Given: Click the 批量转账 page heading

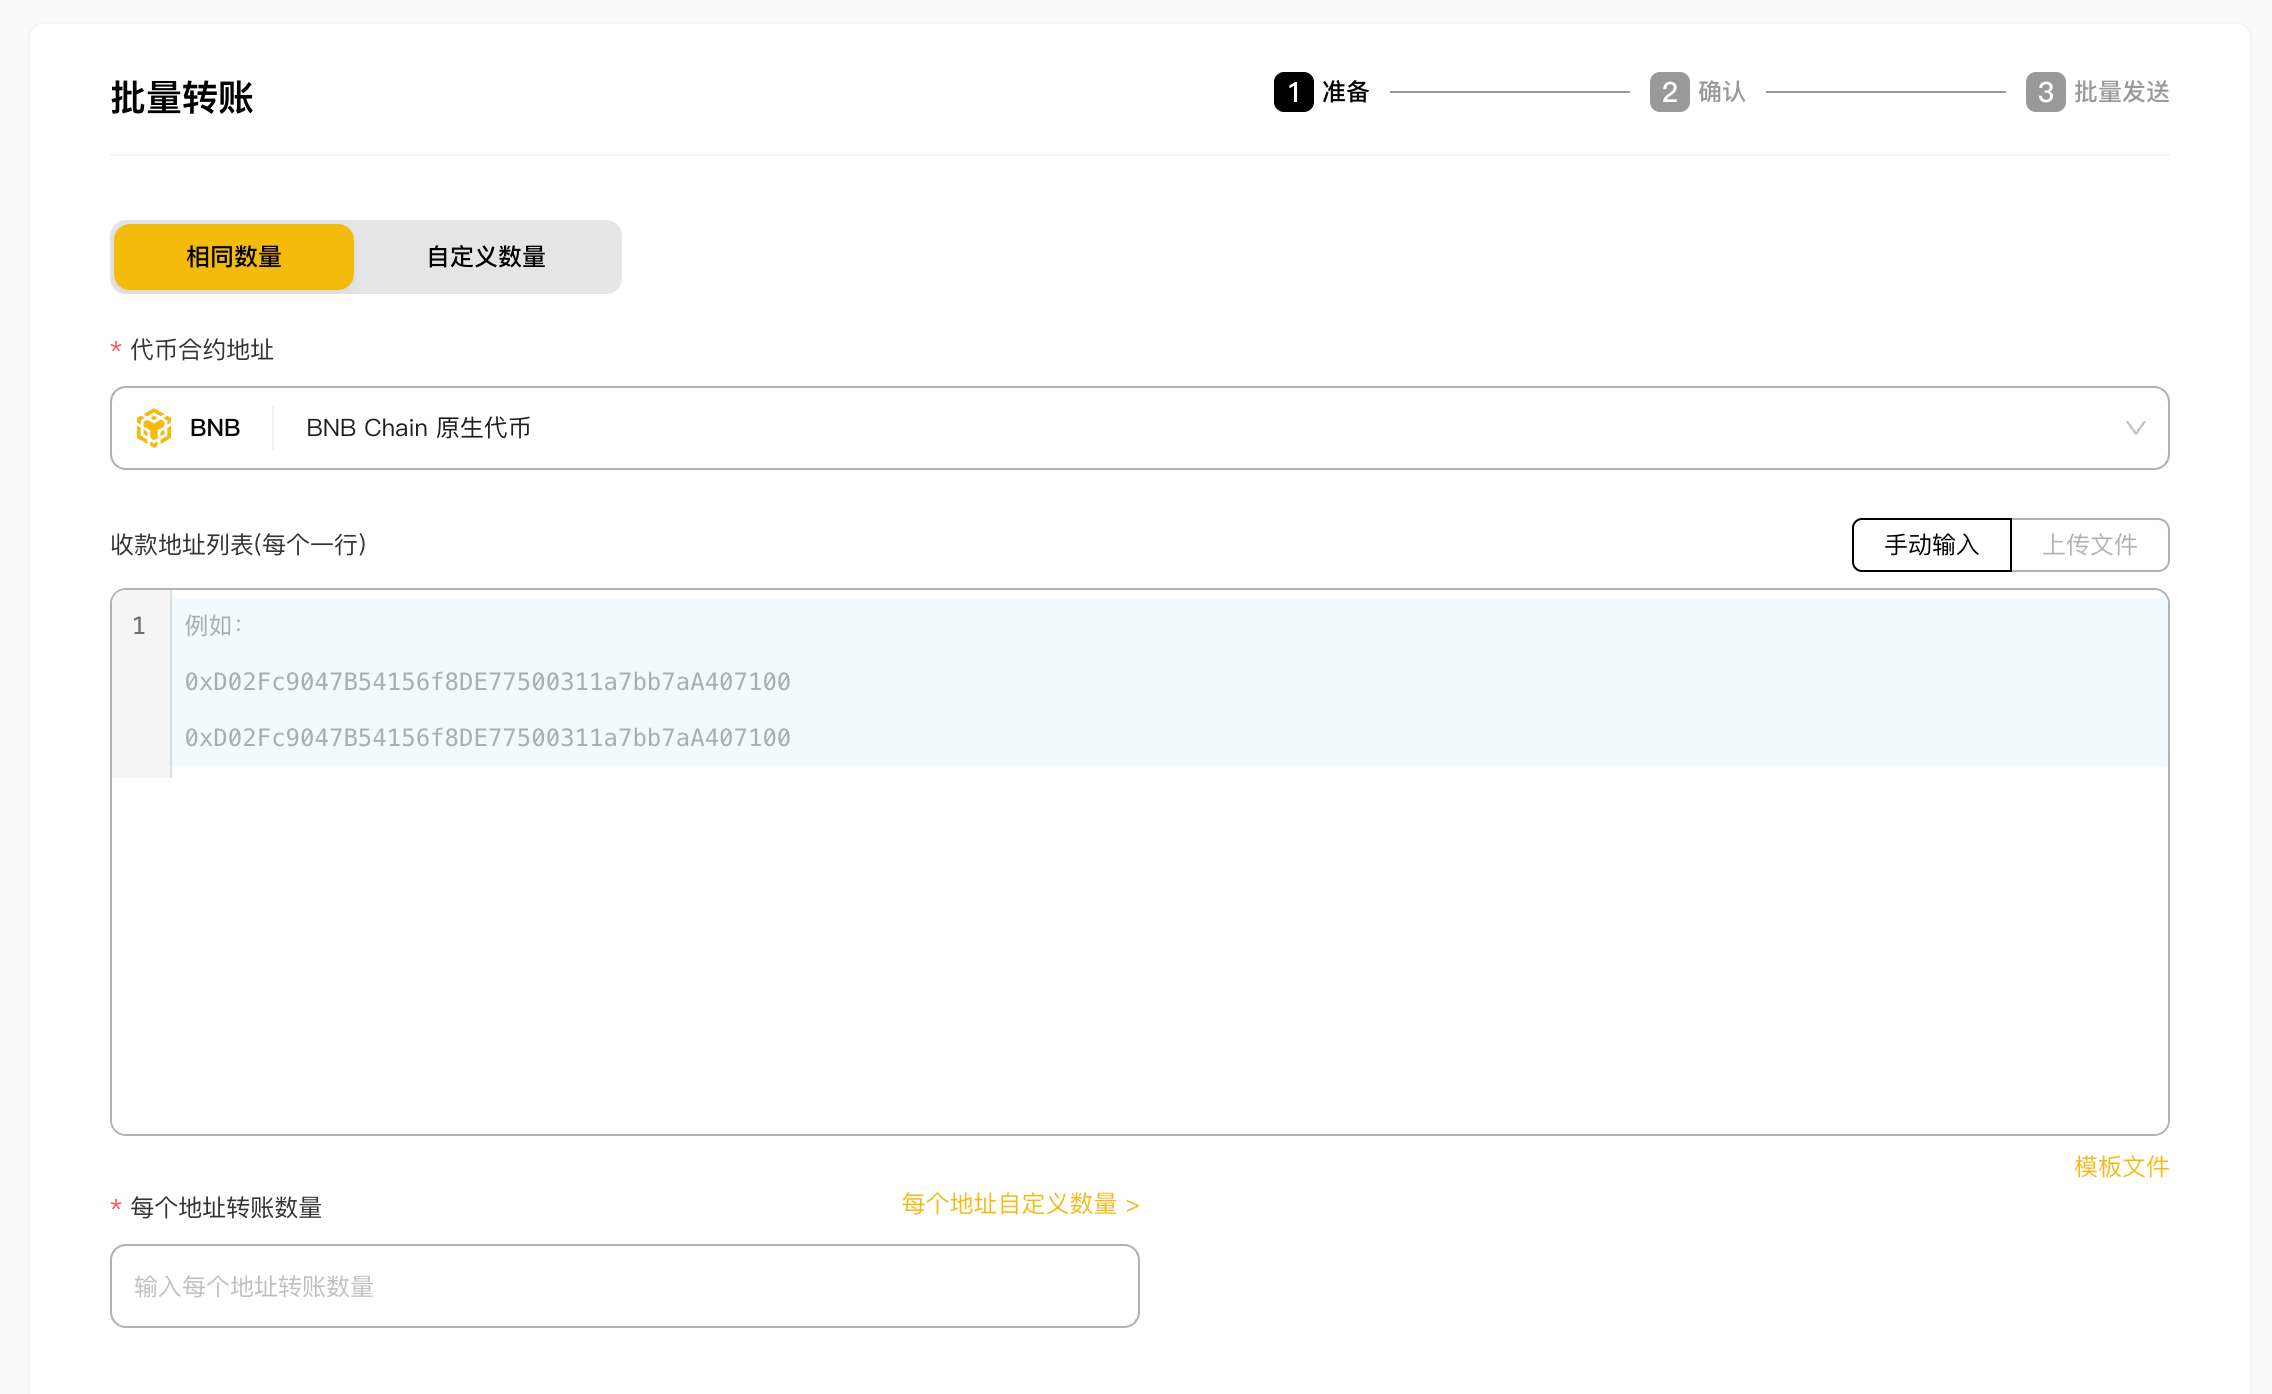Looking at the screenshot, I should (182, 98).
